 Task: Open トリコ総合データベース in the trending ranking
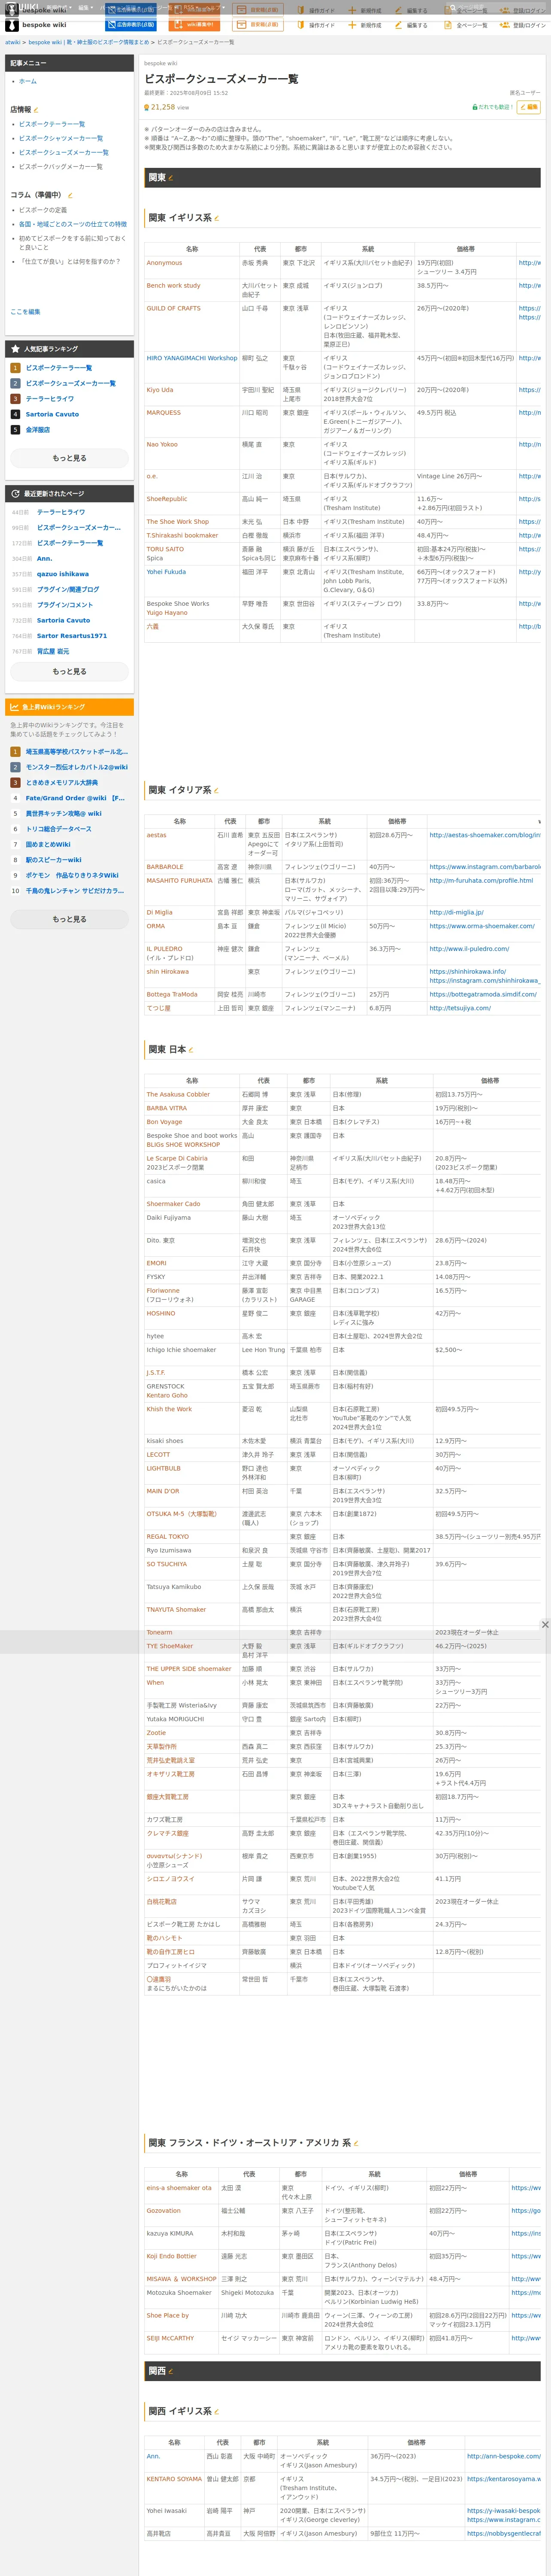click(x=58, y=829)
